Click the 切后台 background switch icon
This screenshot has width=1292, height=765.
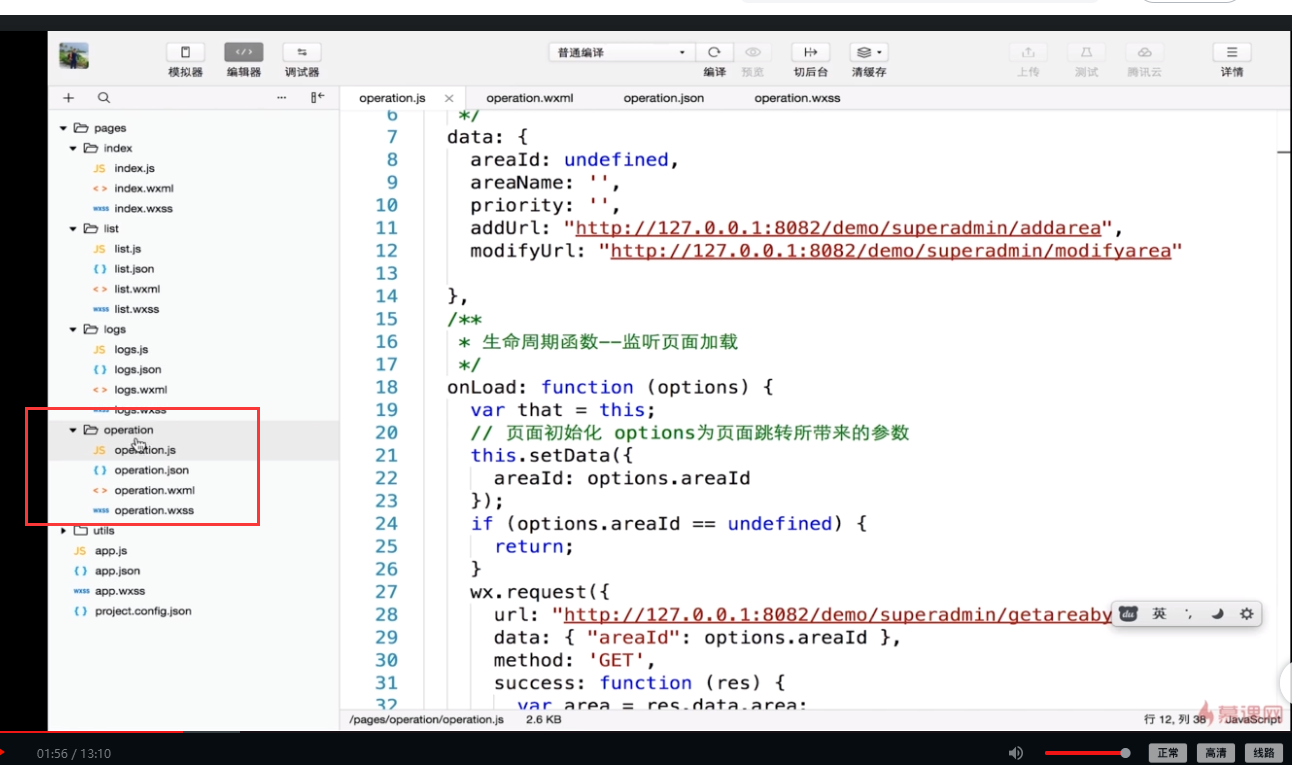click(810, 52)
